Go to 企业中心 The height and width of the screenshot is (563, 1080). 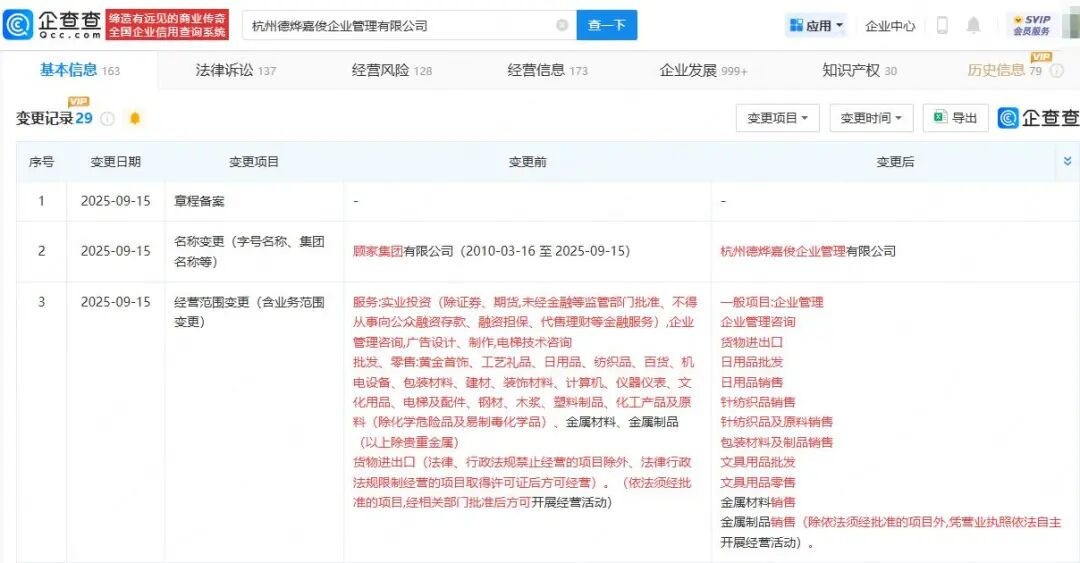890,26
